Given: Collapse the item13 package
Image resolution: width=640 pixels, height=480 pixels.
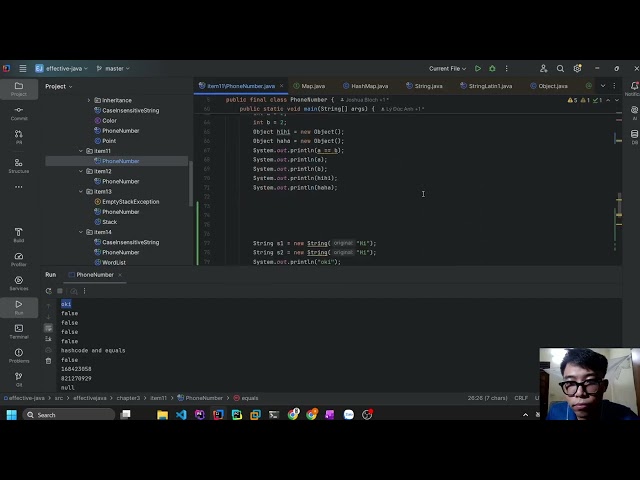Looking at the screenshot, I should pos(81,191).
